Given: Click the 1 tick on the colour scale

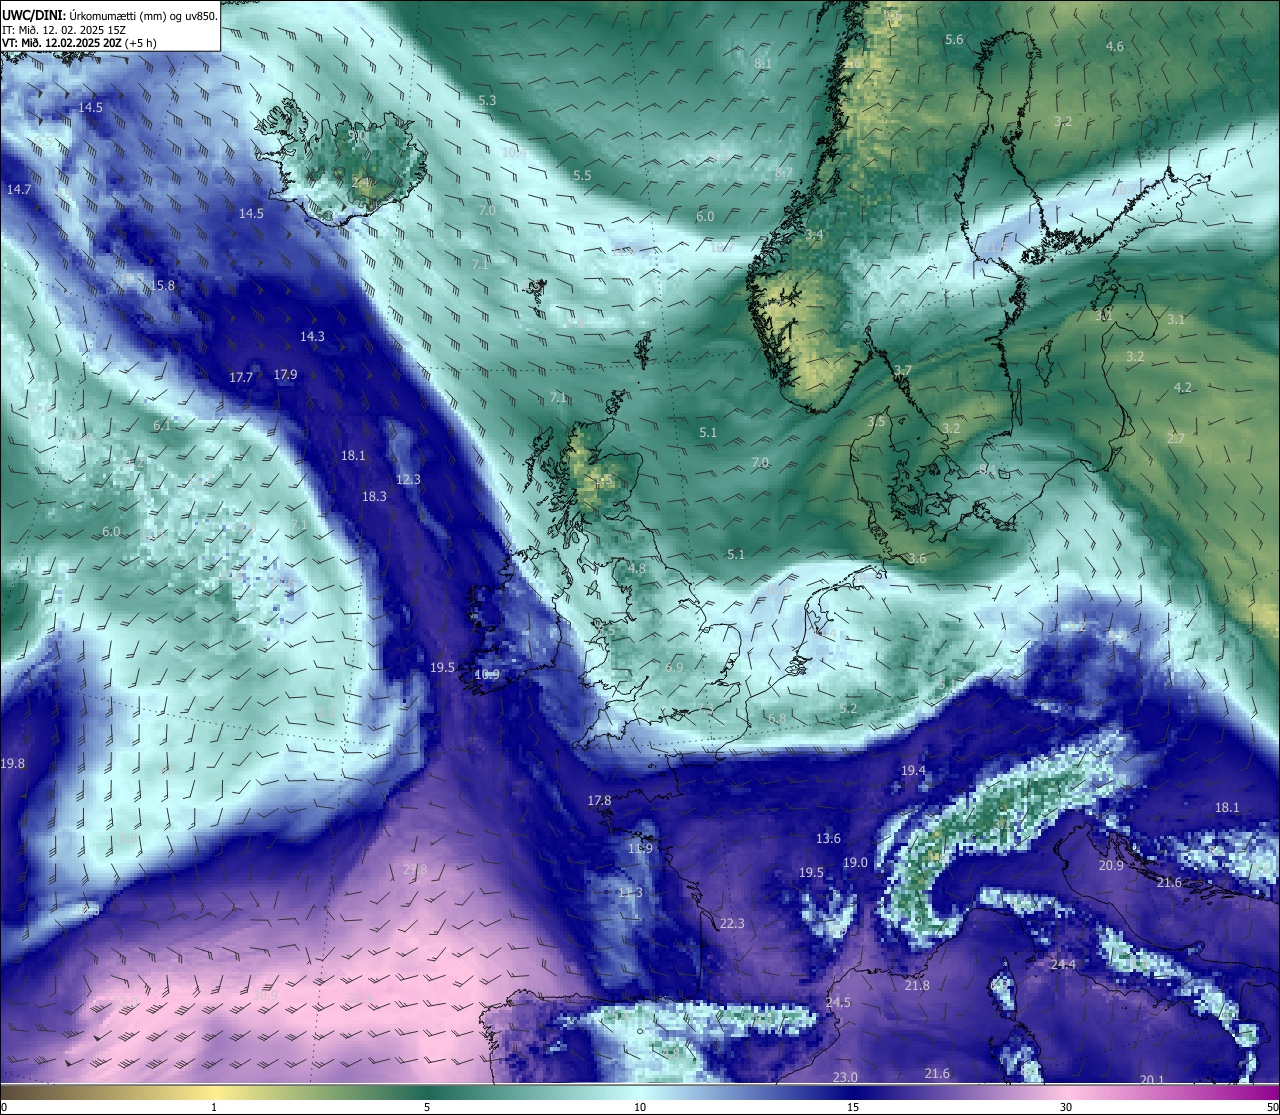Looking at the screenshot, I should click(214, 1107).
